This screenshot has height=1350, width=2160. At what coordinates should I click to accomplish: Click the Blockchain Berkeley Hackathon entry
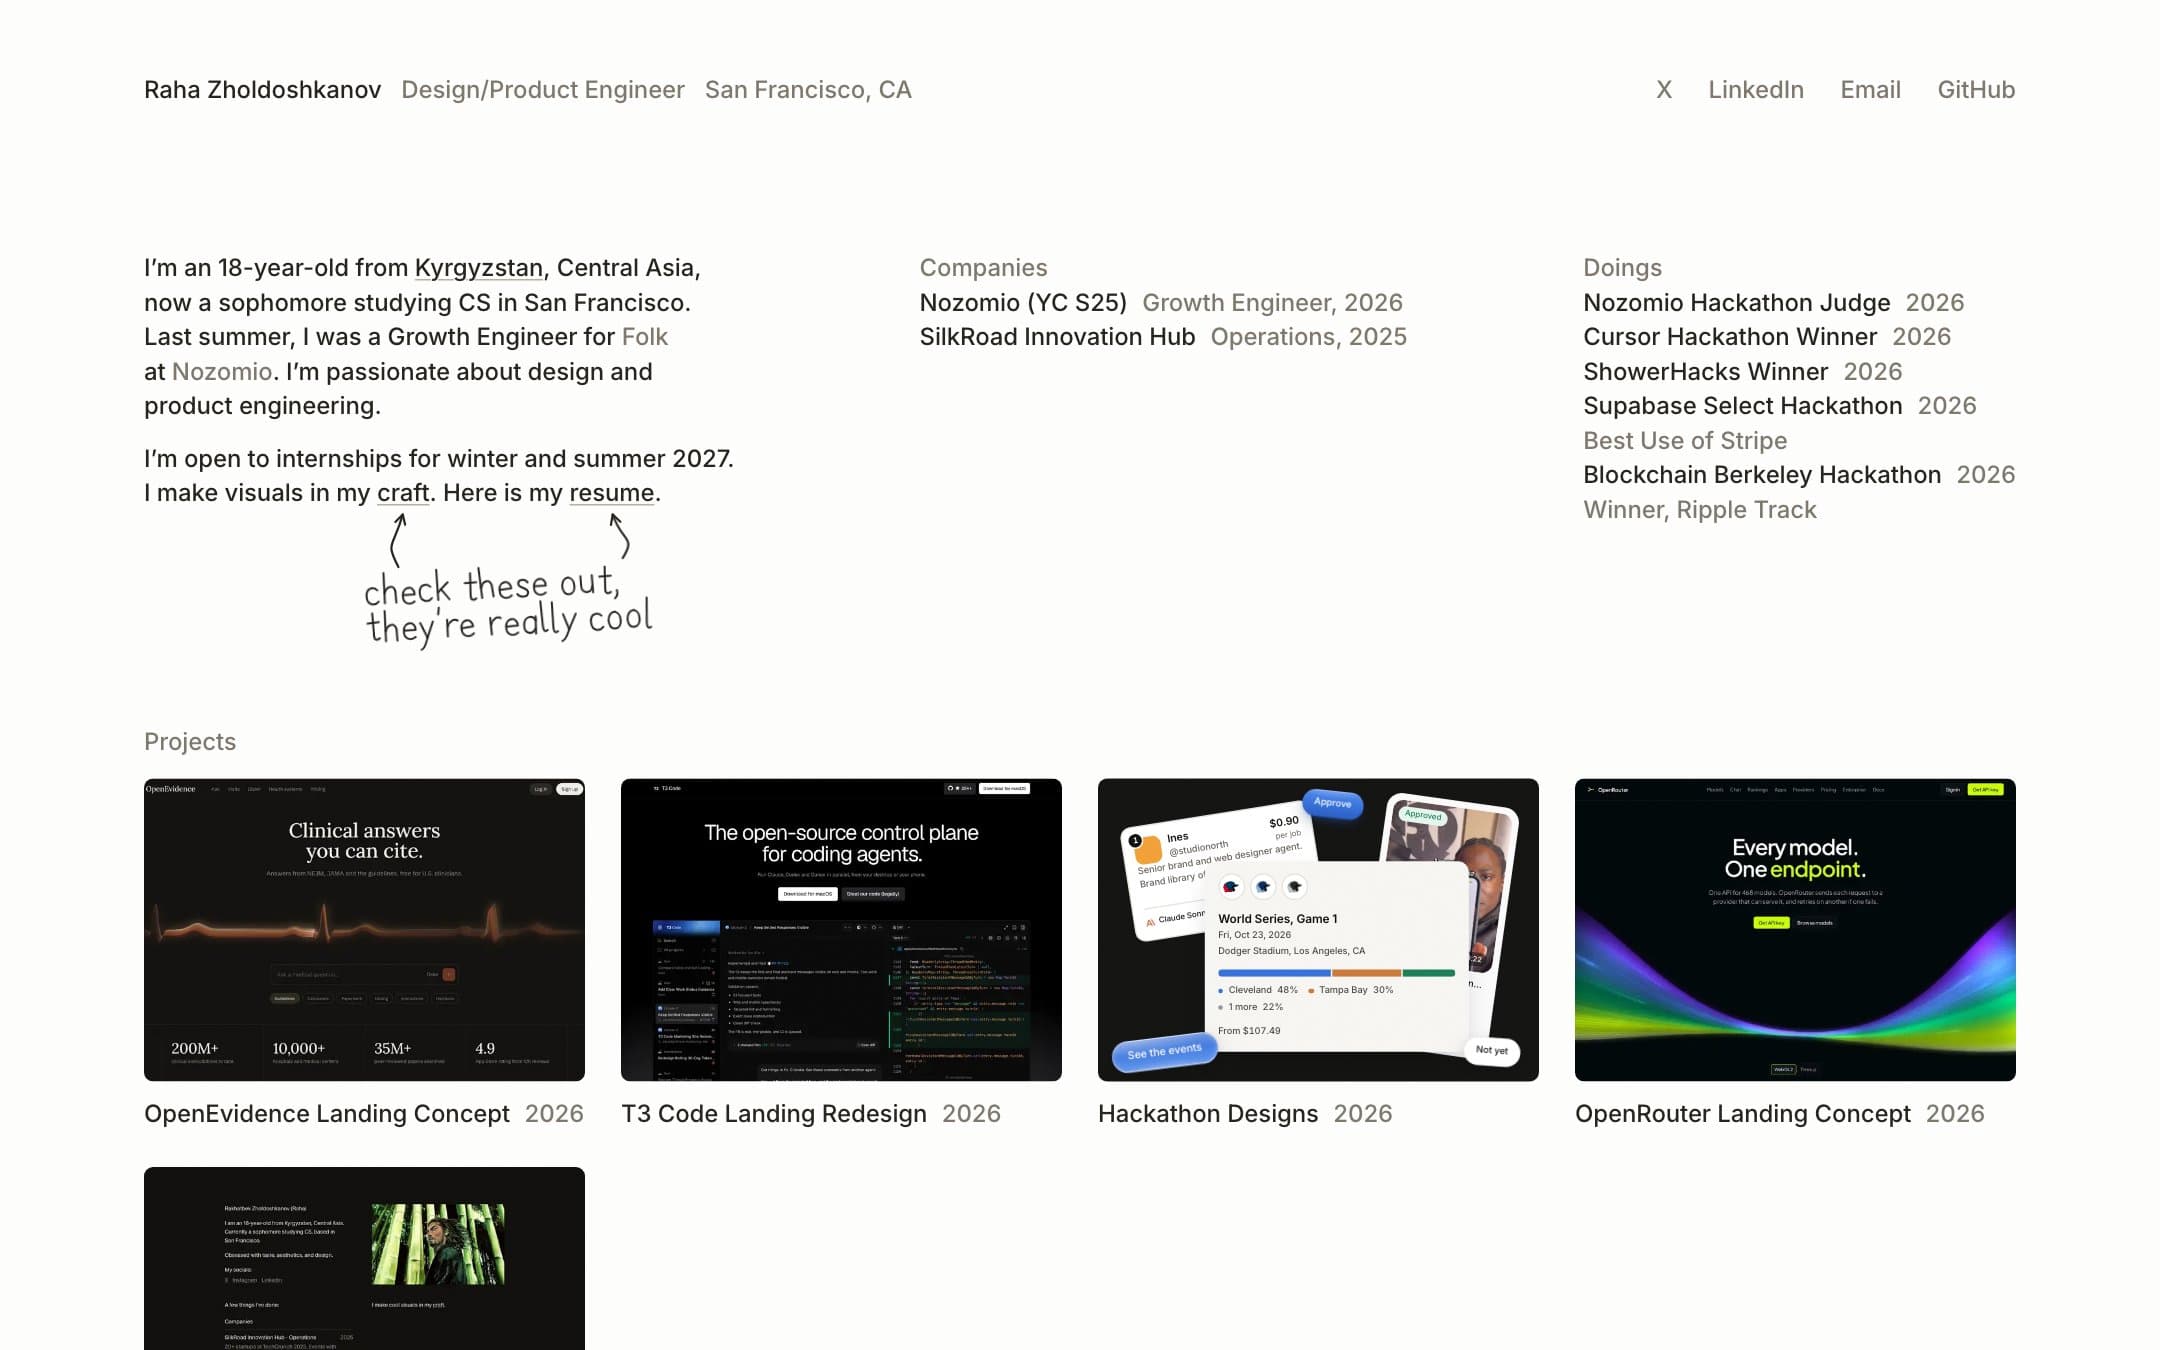1762,475
